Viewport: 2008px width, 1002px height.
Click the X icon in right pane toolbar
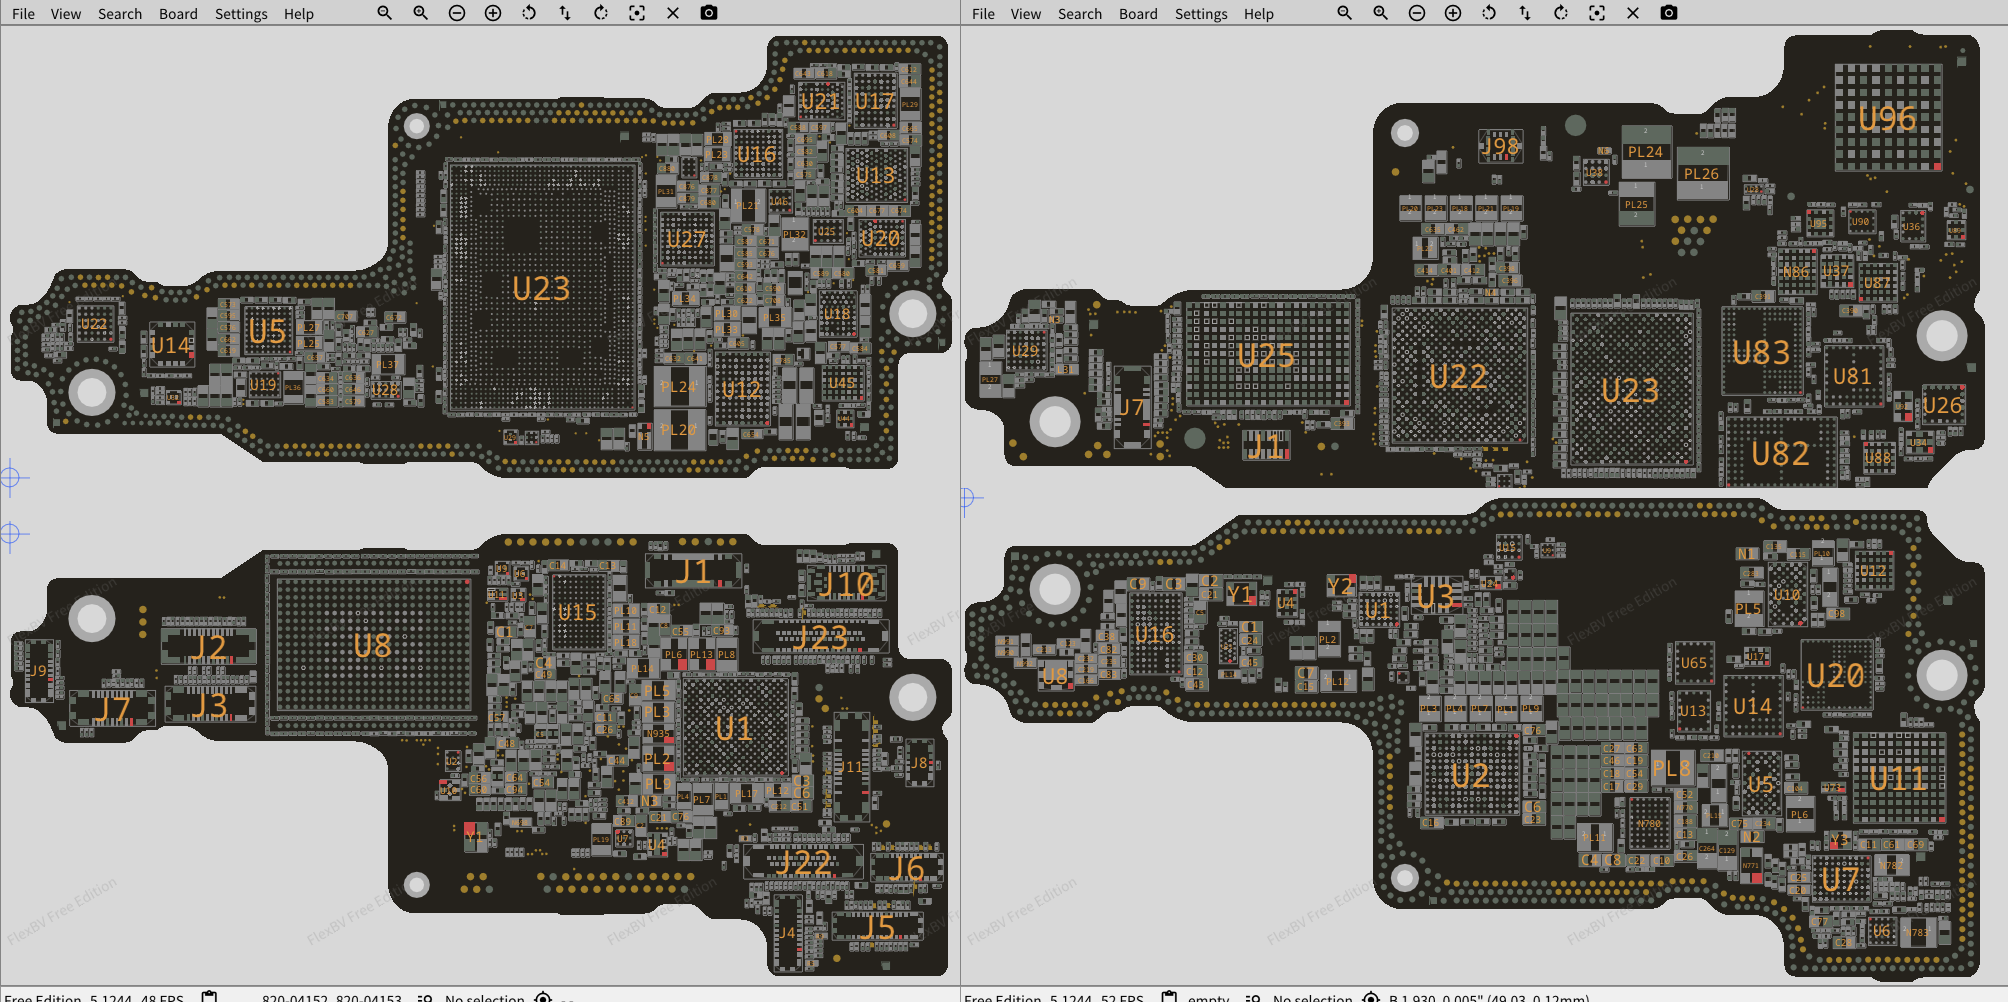point(1633,13)
